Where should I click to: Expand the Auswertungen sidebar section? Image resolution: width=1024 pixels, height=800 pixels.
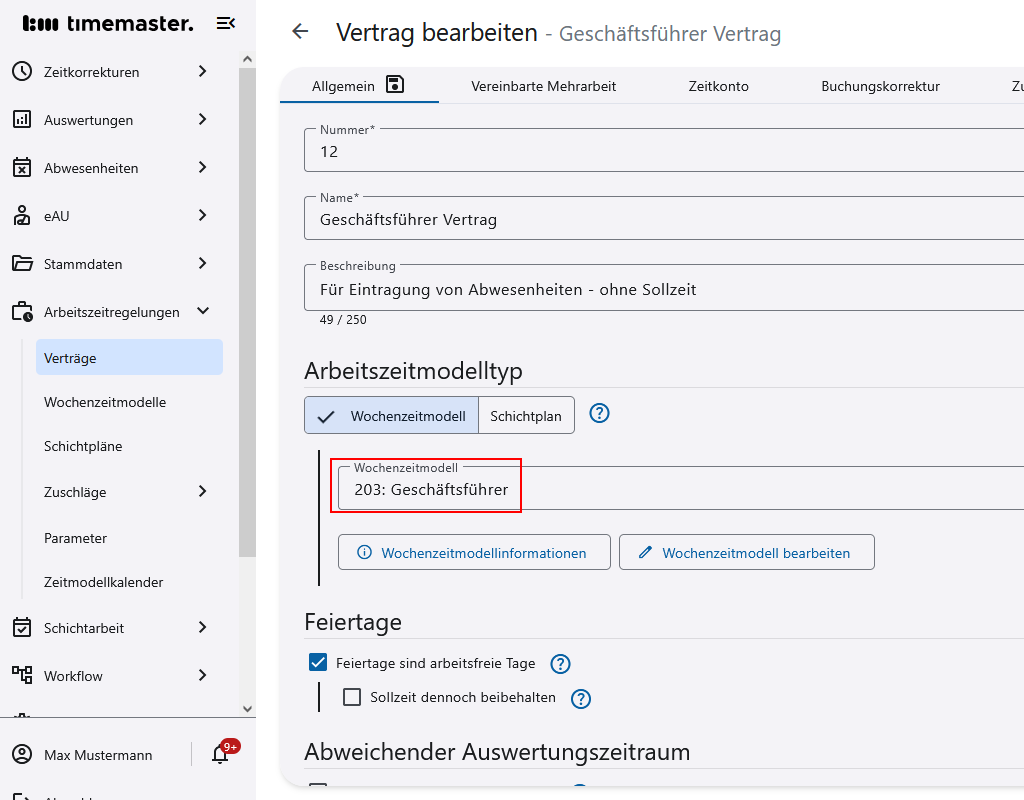pyautogui.click(x=202, y=119)
